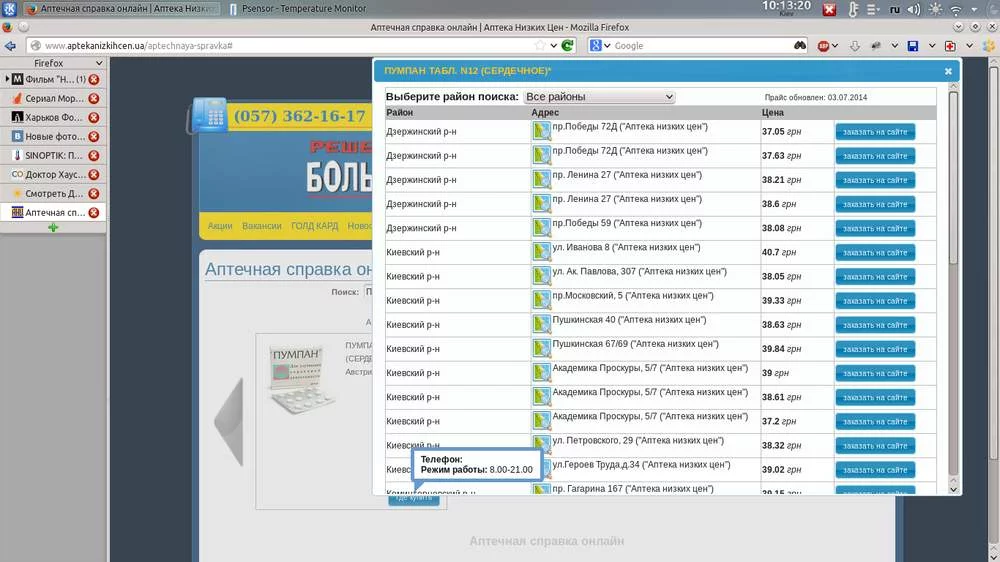Screen dimensions: 1000x562
Task: Click the red cross toolbar icon
Action: [x=950, y=46]
